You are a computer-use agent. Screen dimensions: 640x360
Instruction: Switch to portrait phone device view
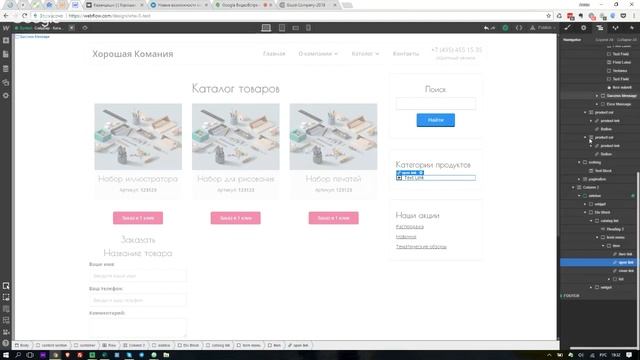[309, 28]
